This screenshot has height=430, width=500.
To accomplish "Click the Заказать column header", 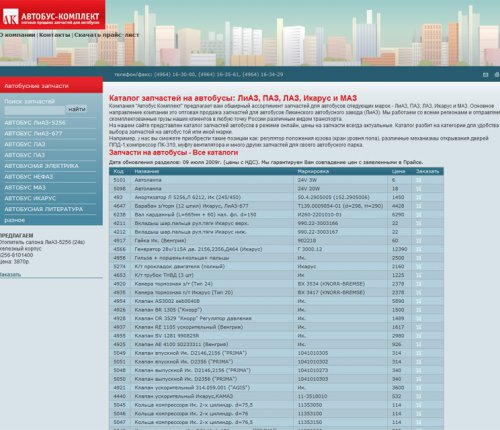I will 427,171.
